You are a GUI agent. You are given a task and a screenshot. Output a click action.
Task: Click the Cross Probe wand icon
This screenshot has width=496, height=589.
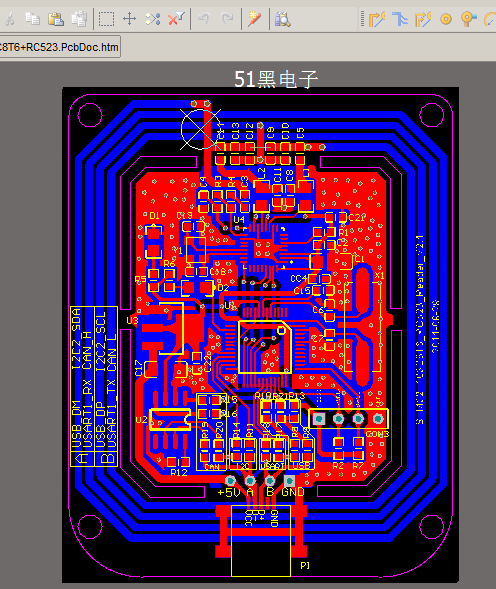(x=254, y=18)
